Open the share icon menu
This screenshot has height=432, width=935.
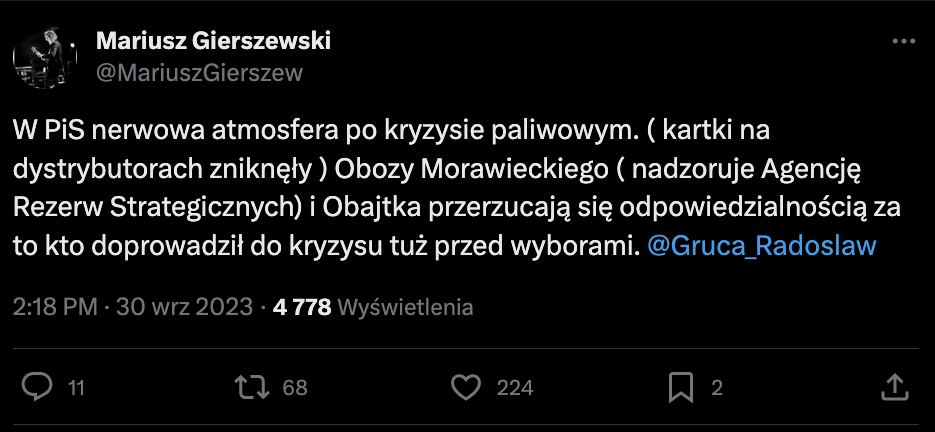[896, 387]
